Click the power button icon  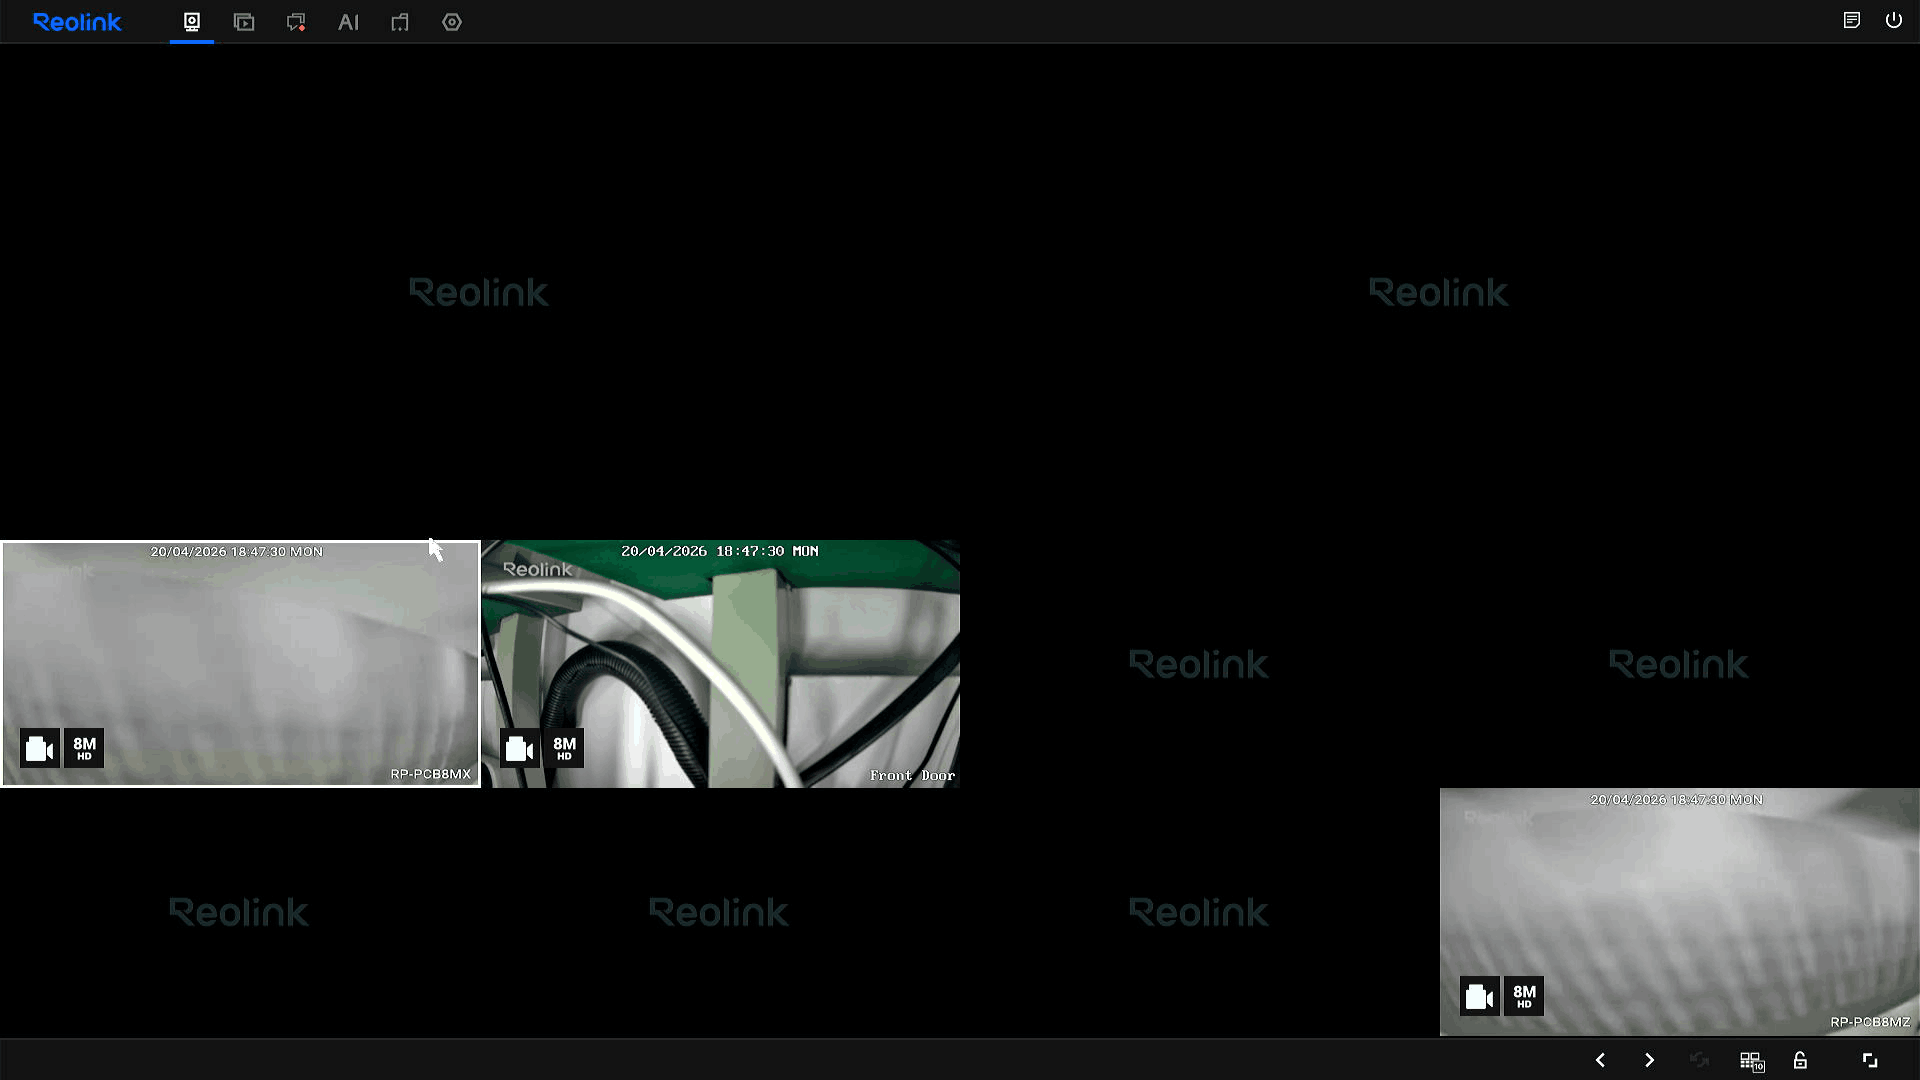tap(1894, 20)
